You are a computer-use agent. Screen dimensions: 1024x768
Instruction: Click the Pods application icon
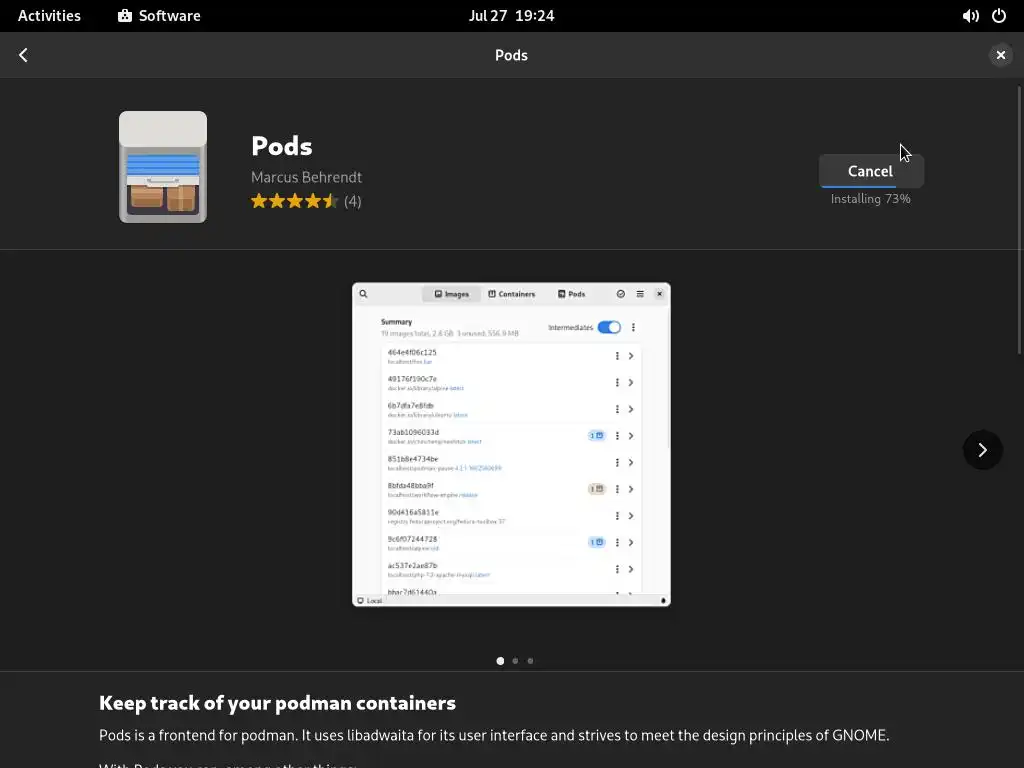click(x=163, y=167)
